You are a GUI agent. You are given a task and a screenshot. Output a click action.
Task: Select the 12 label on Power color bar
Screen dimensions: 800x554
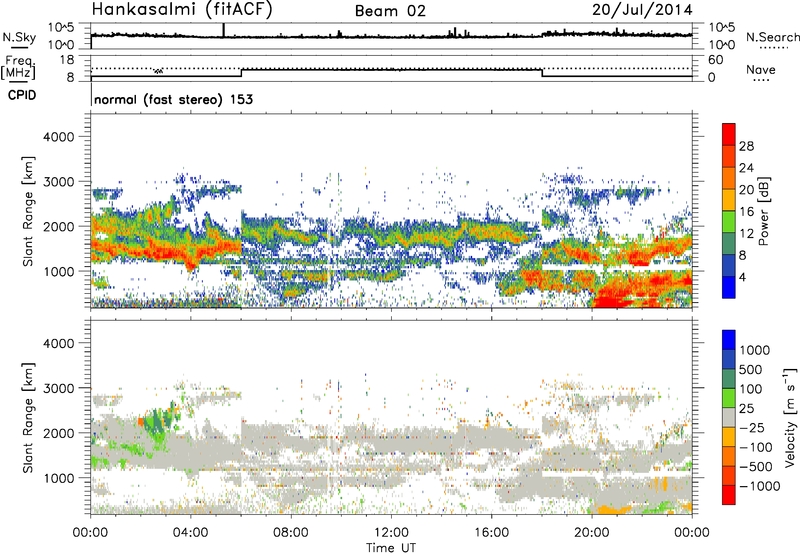click(746, 234)
